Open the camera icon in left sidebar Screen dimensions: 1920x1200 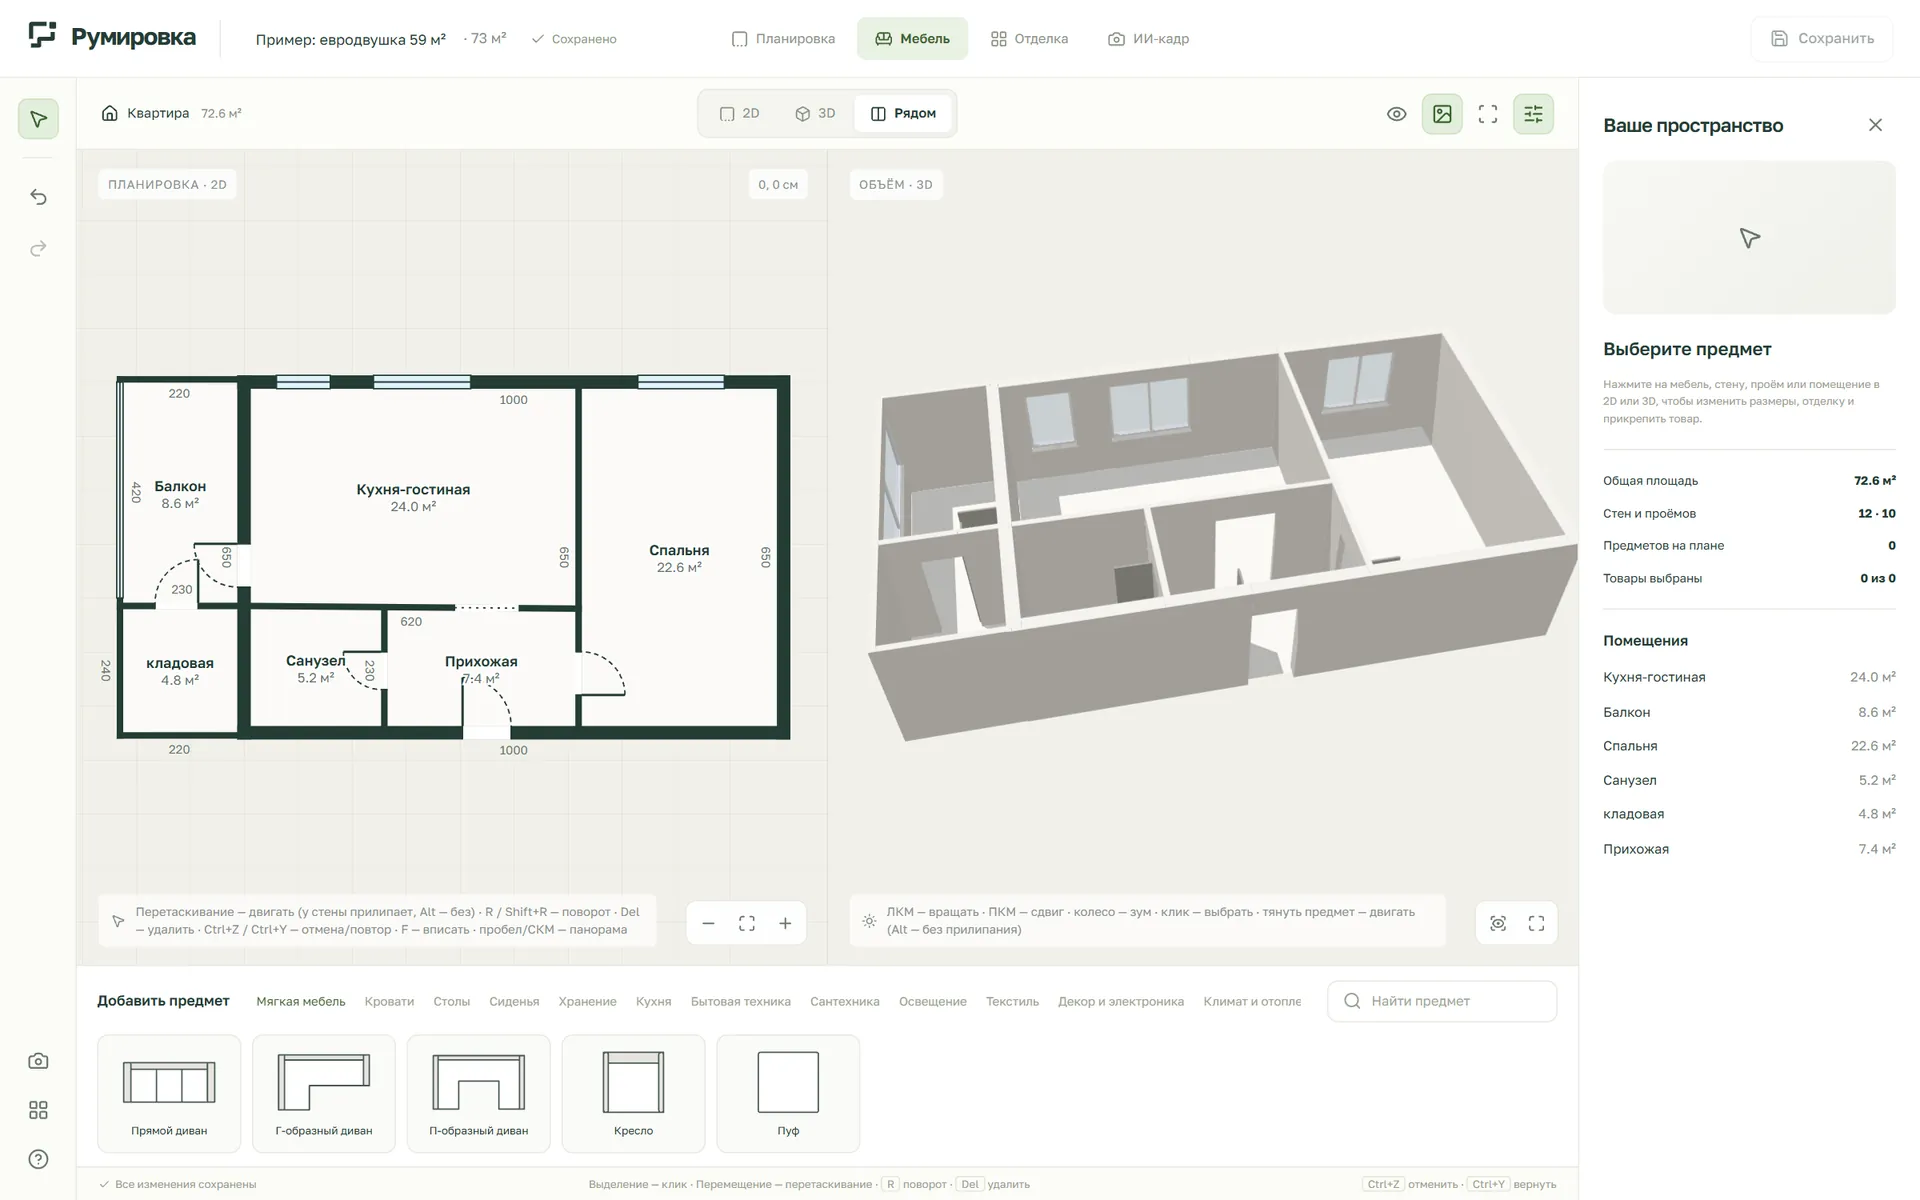(38, 1061)
